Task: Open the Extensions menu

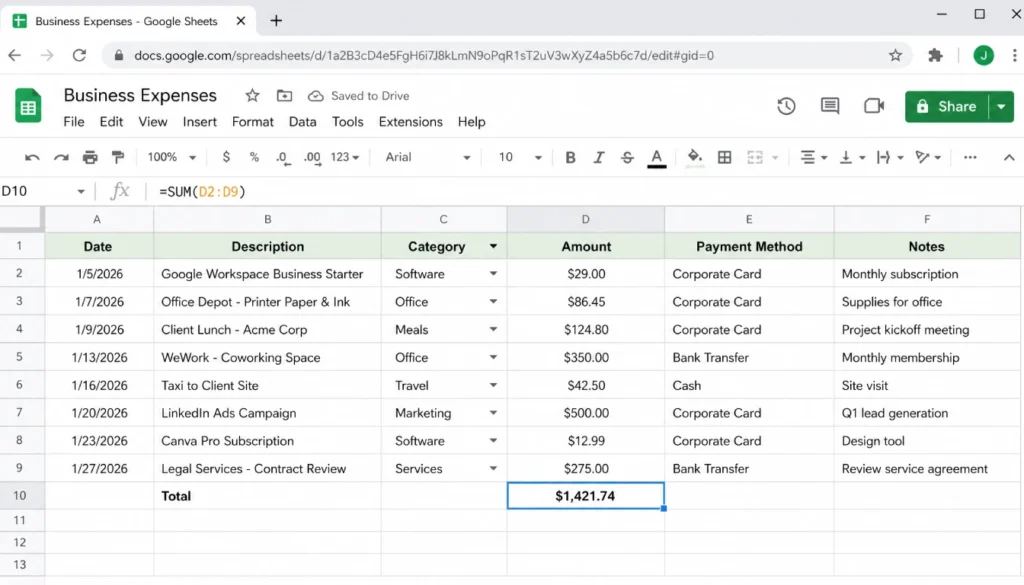Action: click(411, 122)
